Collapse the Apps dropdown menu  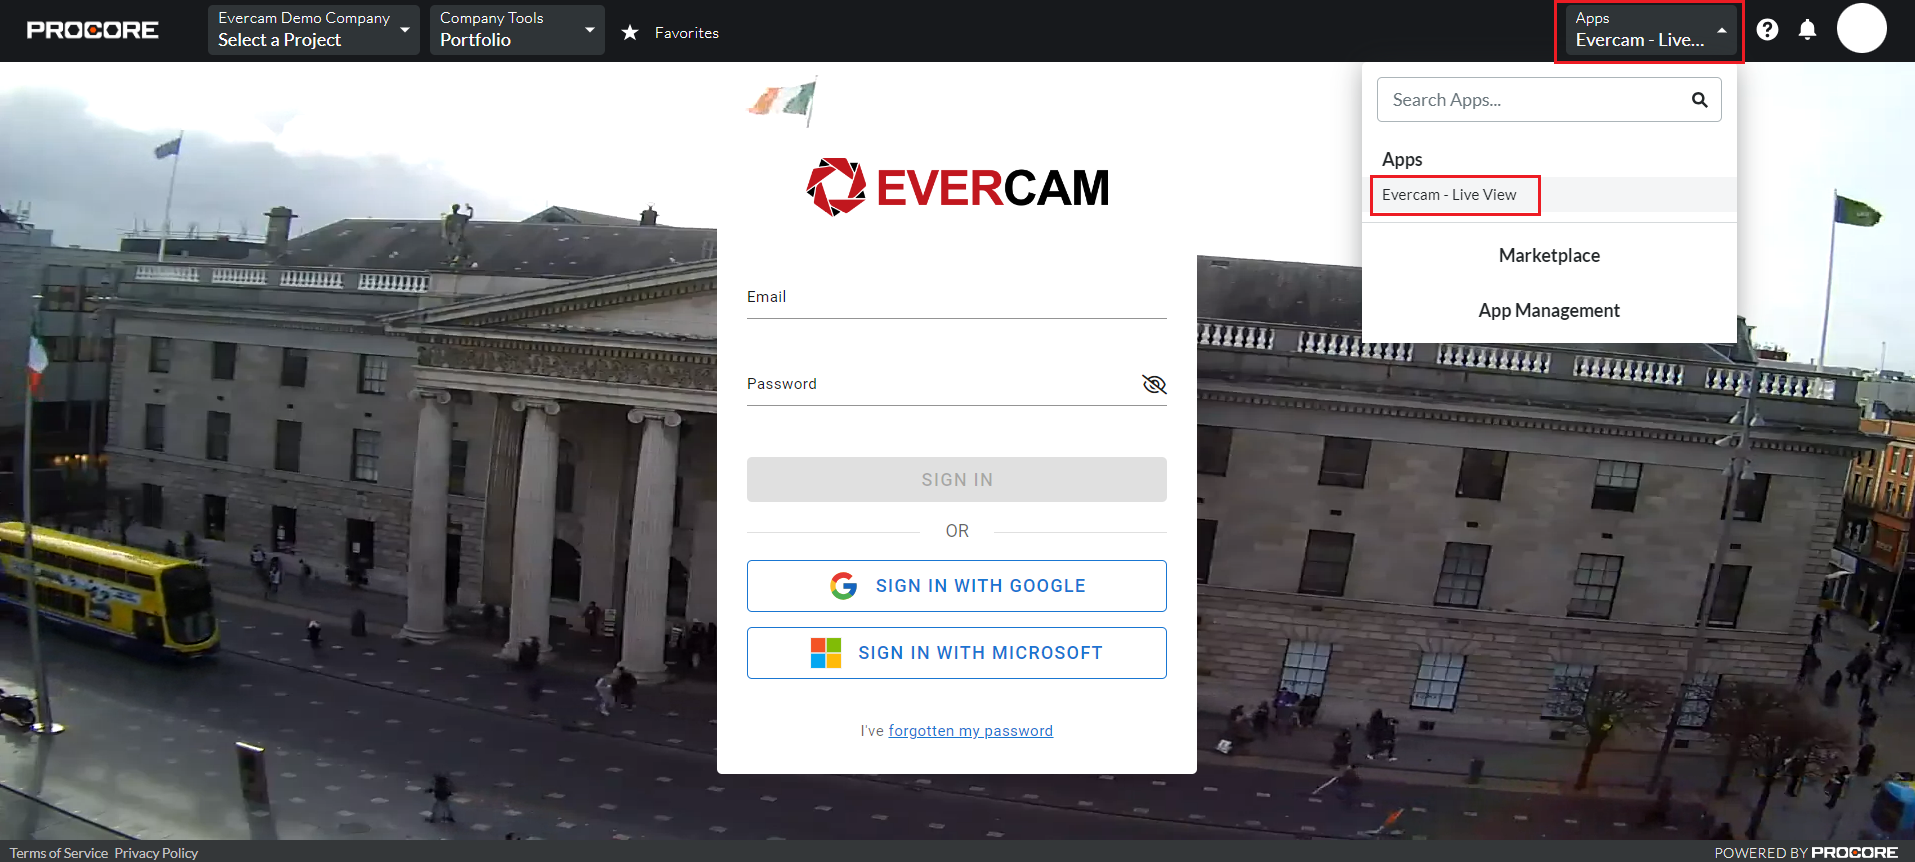[1650, 31]
